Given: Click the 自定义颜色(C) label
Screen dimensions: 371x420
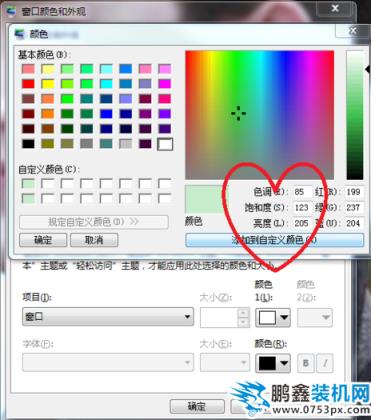Looking at the screenshot, I should point(49,169).
